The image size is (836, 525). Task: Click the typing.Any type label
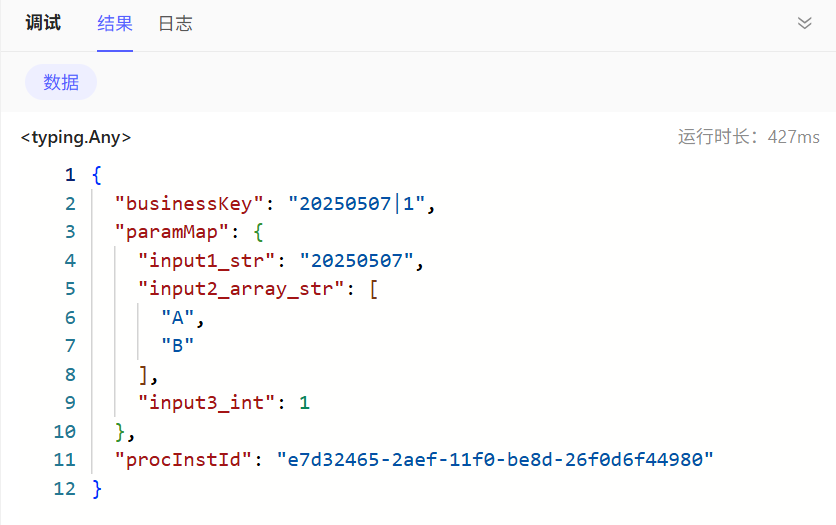(x=76, y=138)
